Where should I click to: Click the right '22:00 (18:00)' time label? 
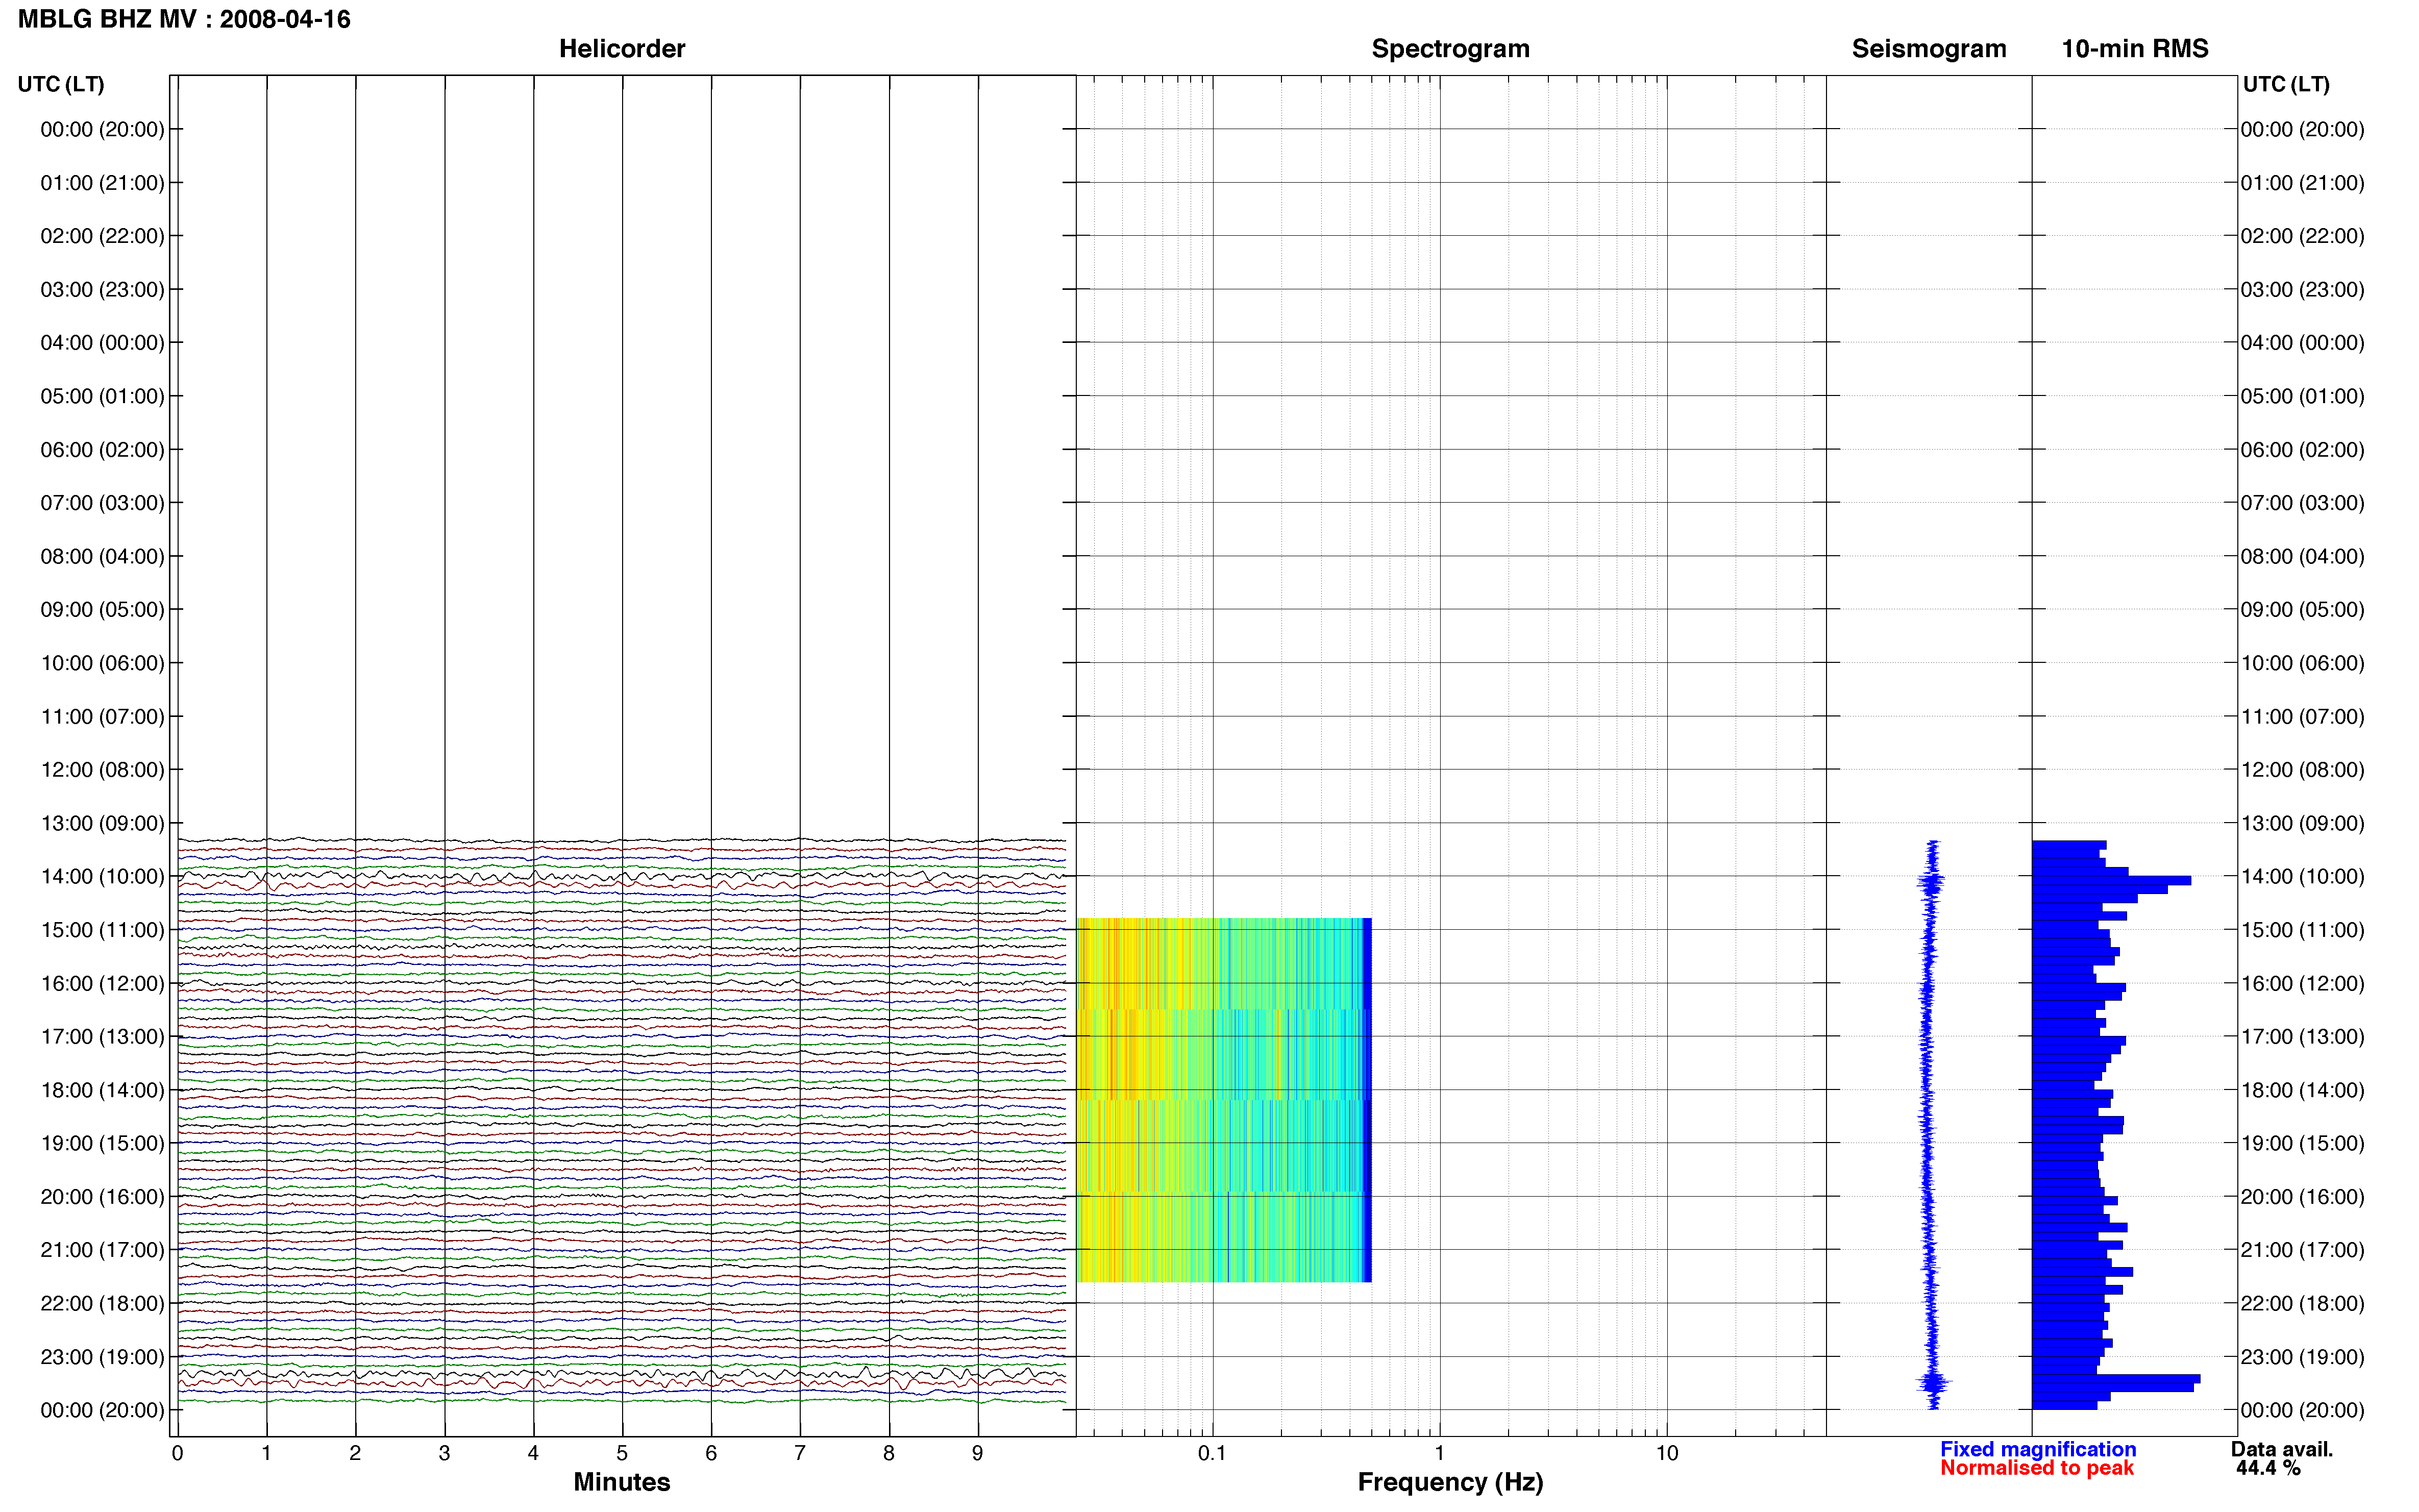pos(2302,1303)
